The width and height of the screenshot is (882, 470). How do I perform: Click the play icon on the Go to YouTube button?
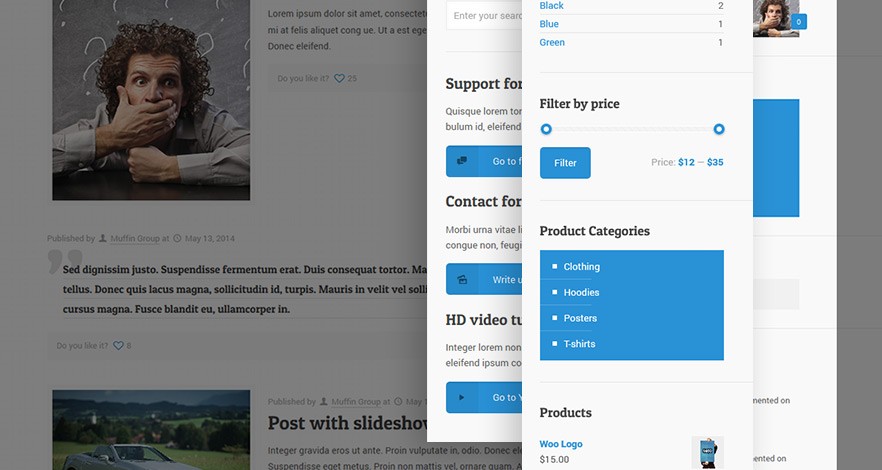point(462,397)
